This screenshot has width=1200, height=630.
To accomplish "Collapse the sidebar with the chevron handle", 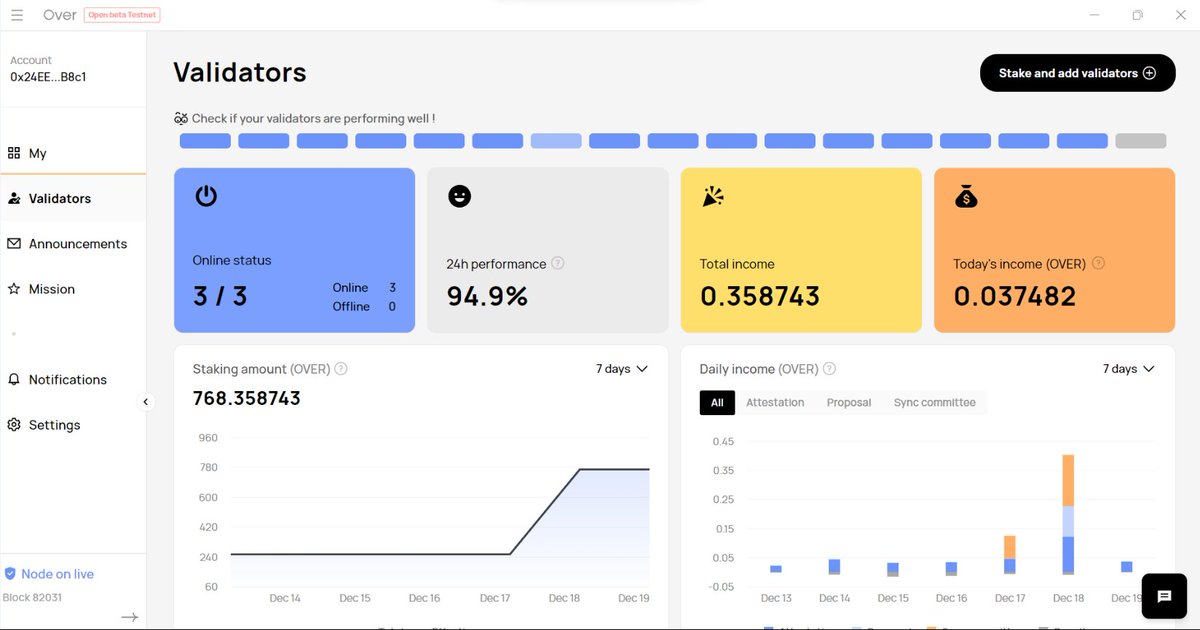I will point(146,402).
